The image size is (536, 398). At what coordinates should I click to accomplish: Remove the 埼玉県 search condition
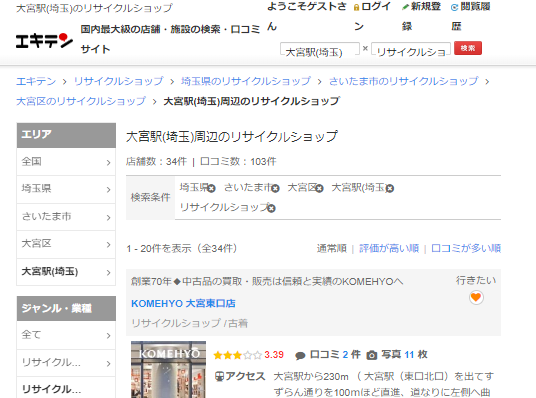(x=212, y=188)
